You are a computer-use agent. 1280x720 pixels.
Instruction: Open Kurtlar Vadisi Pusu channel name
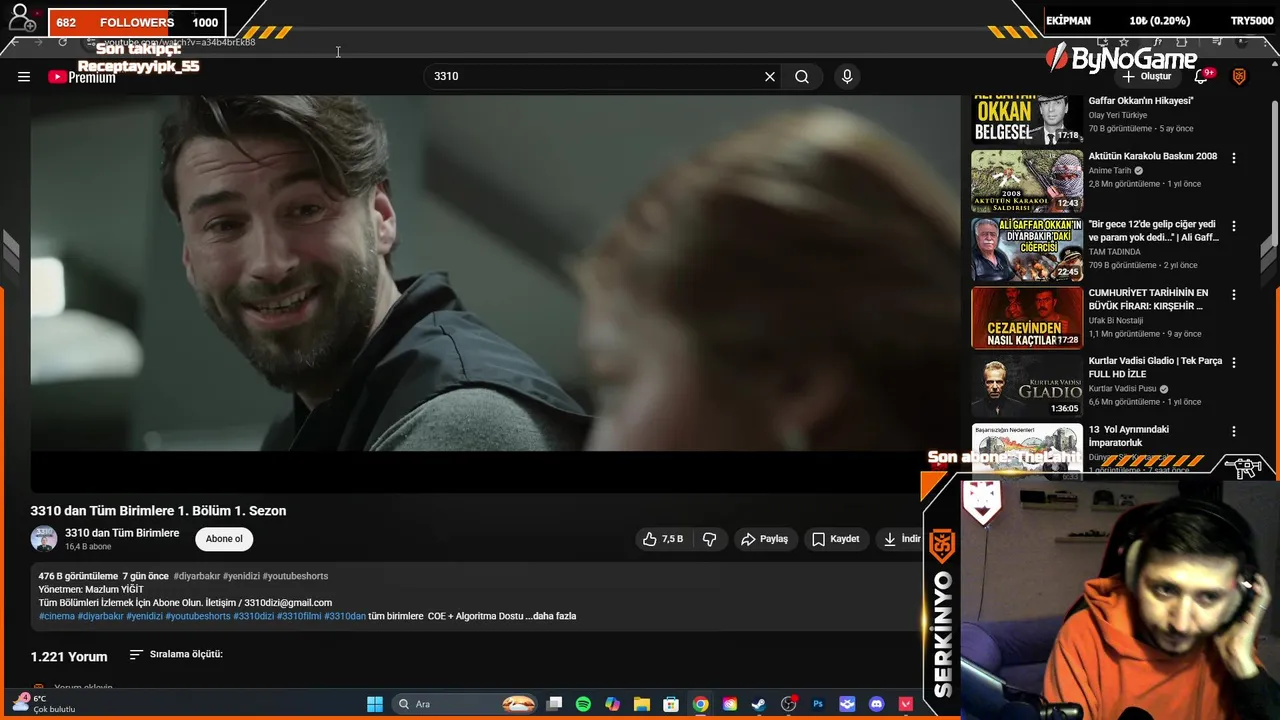(1122, 389)
